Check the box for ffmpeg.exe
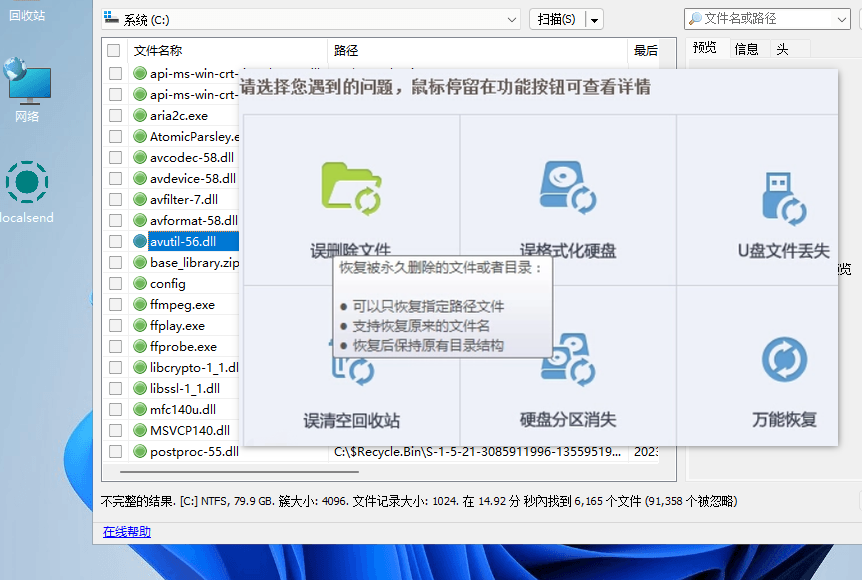Viewport: 862px width, 580px height. (x=114, y=304)
